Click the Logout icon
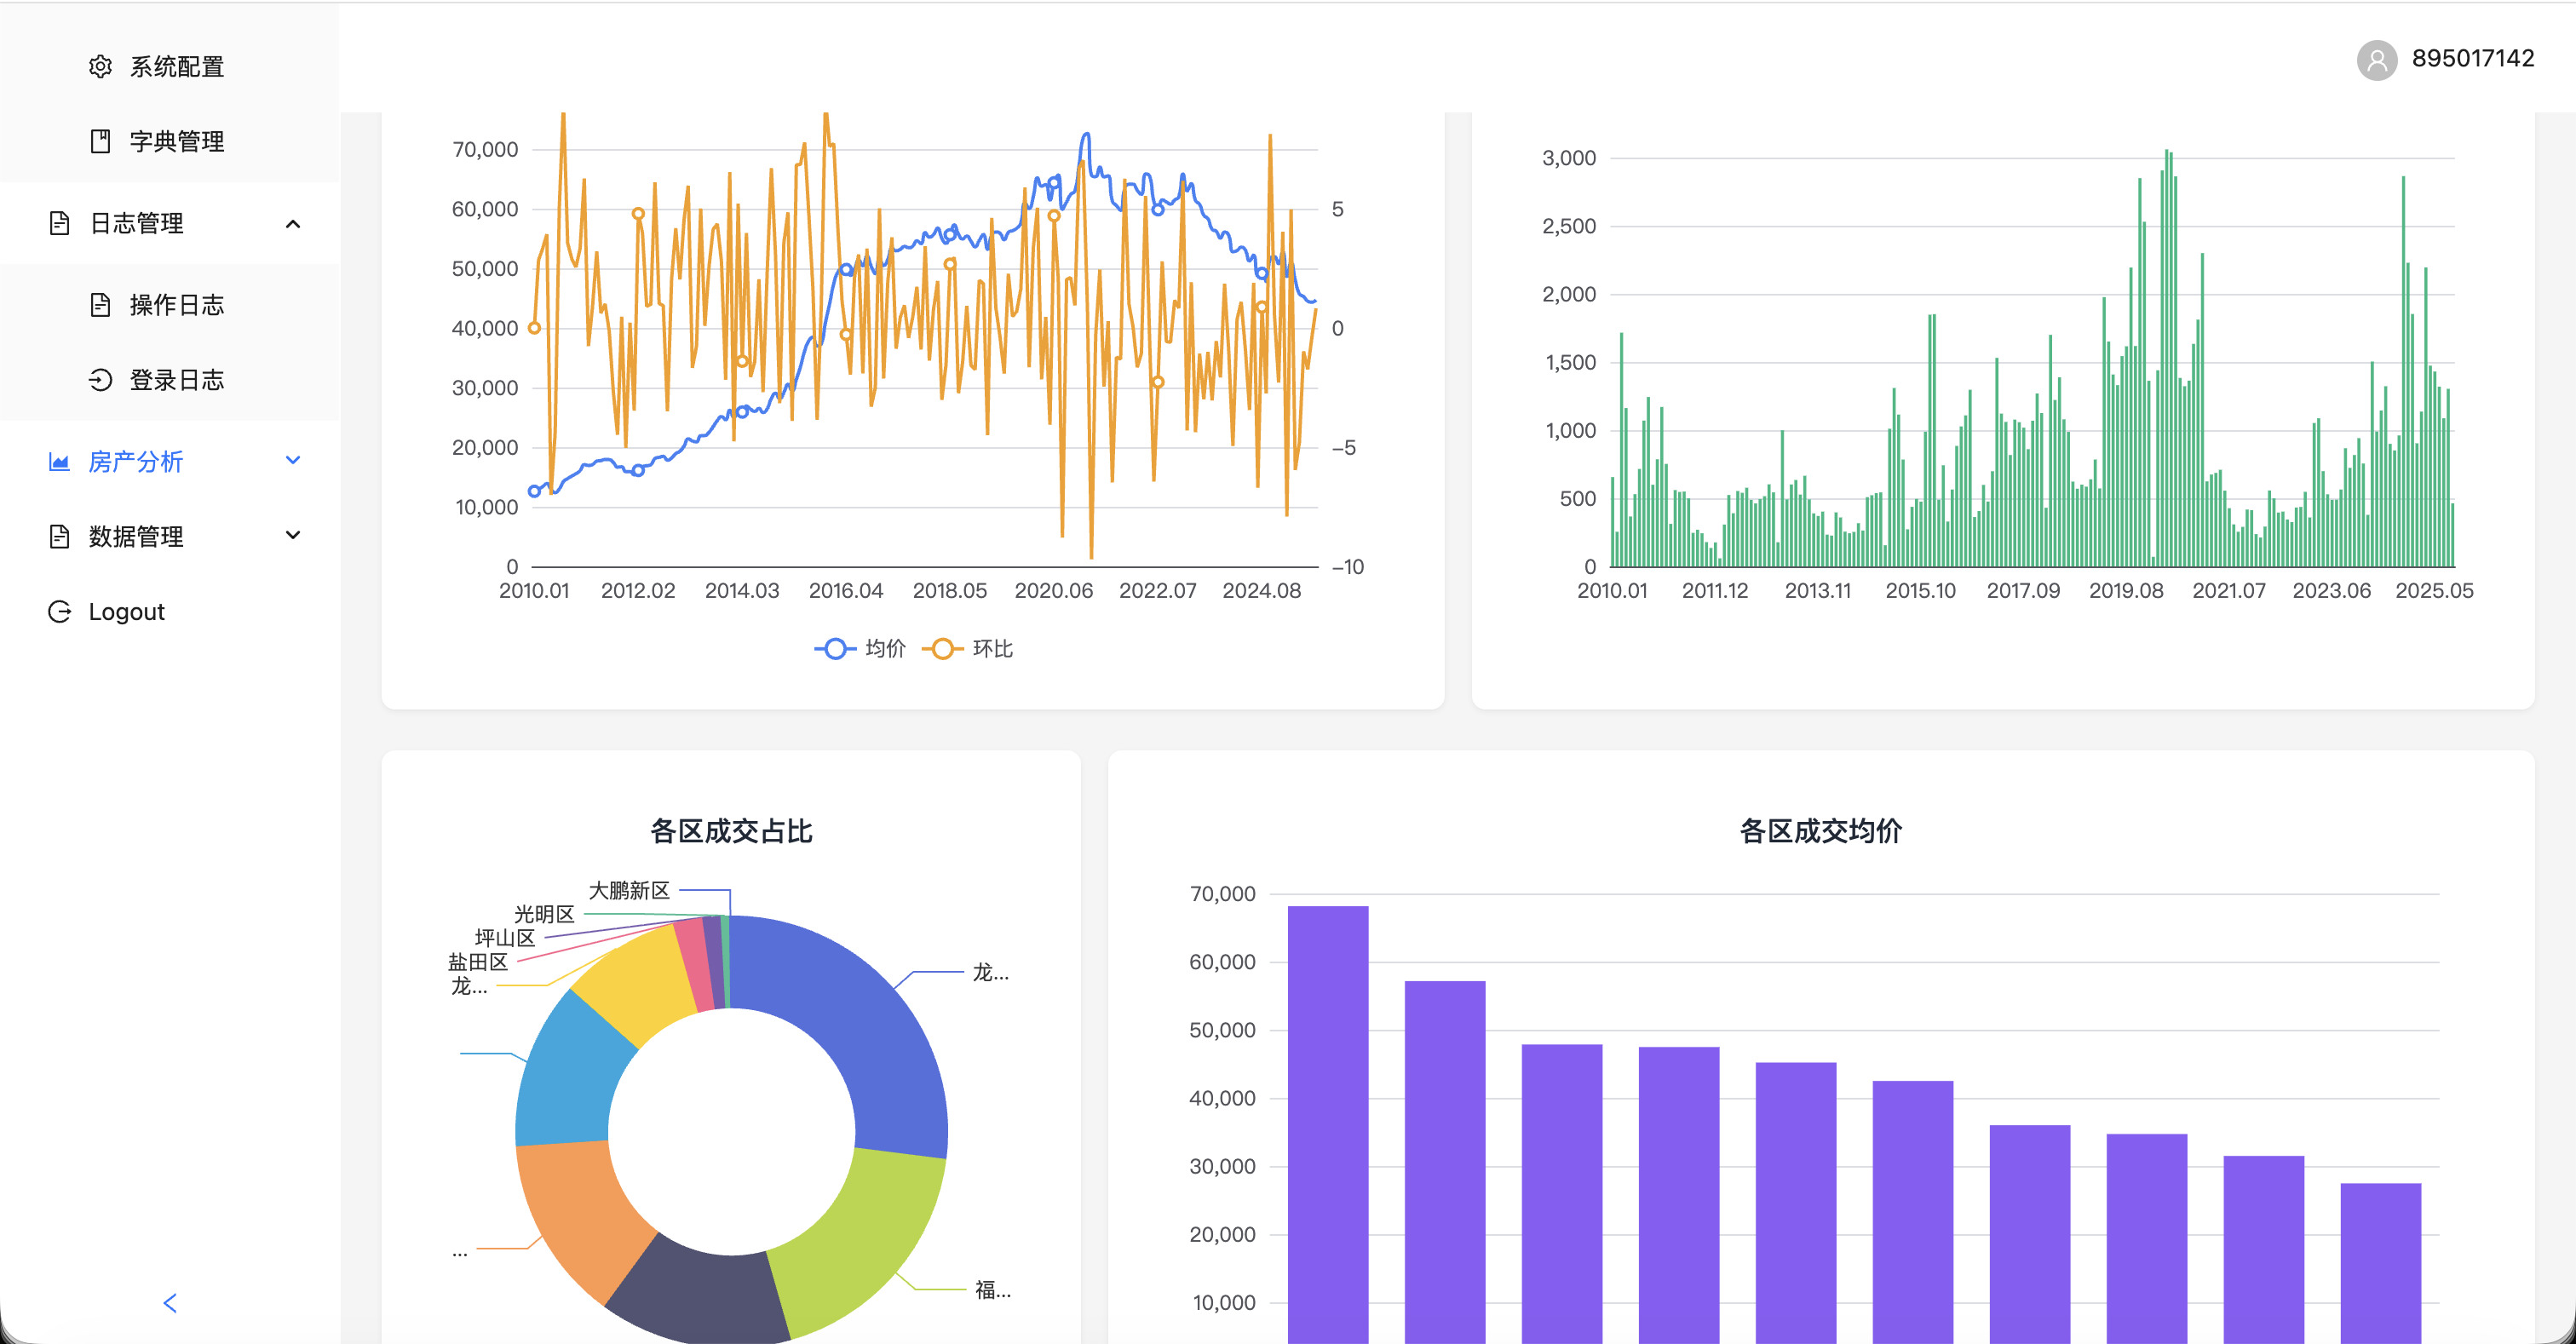 pyautogui.click(x=59, y=612)
